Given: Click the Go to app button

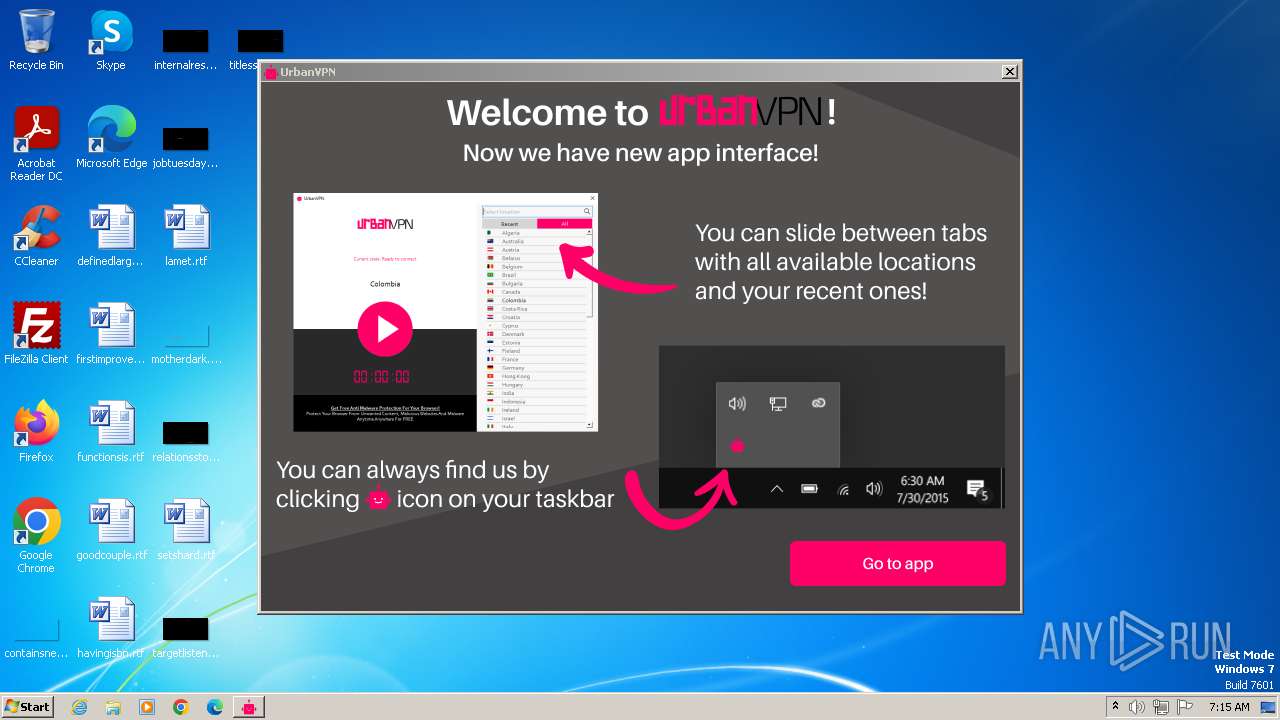Looking at the screenshot, I should tap(897, 563).
